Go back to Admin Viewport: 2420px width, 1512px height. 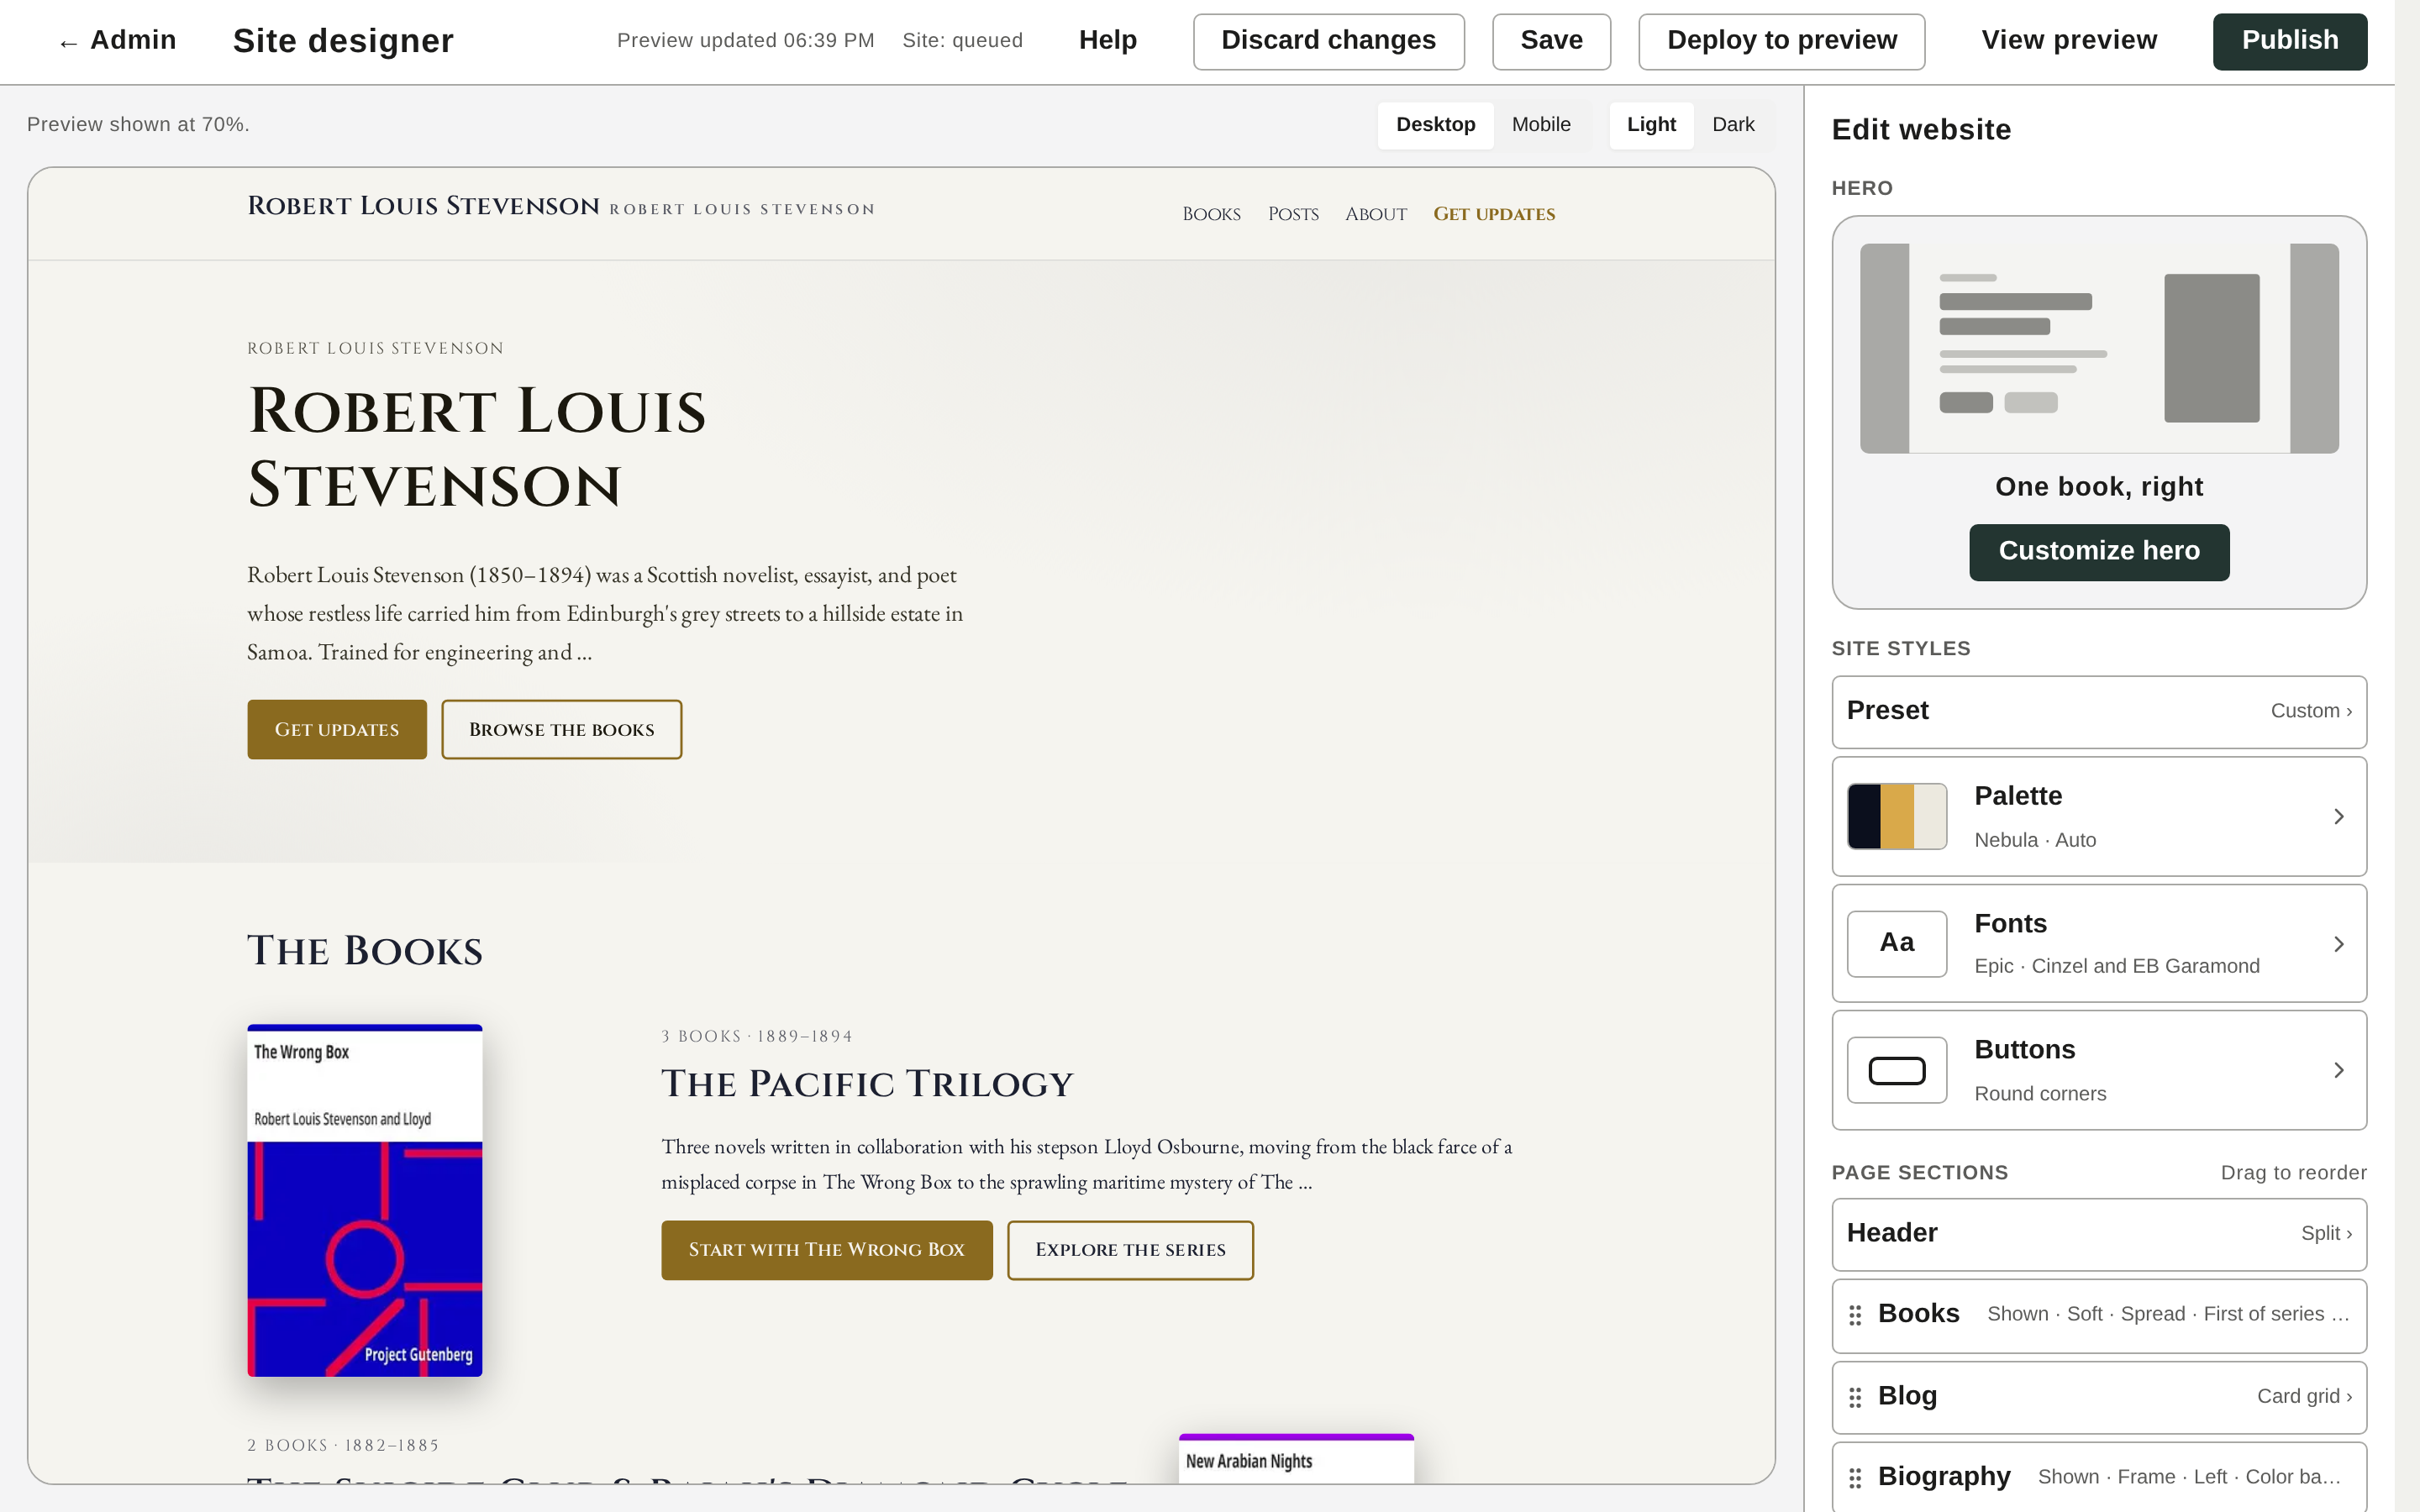coord(117,40)
